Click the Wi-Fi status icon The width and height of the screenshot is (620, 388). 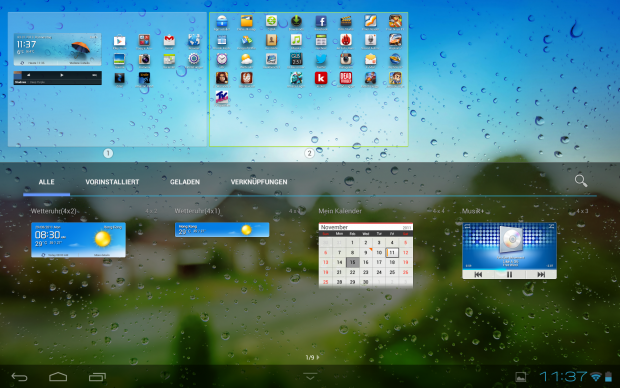tap(595, 377)
